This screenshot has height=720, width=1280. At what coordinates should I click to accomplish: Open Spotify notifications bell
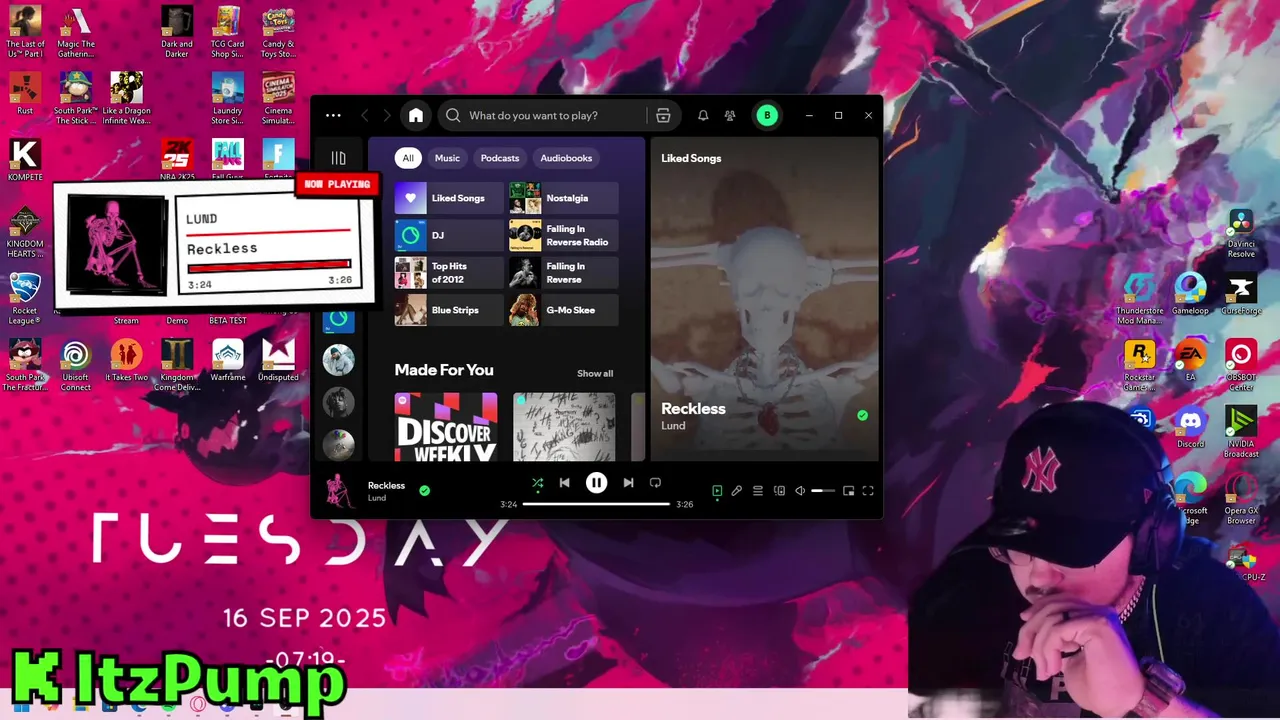703,115
